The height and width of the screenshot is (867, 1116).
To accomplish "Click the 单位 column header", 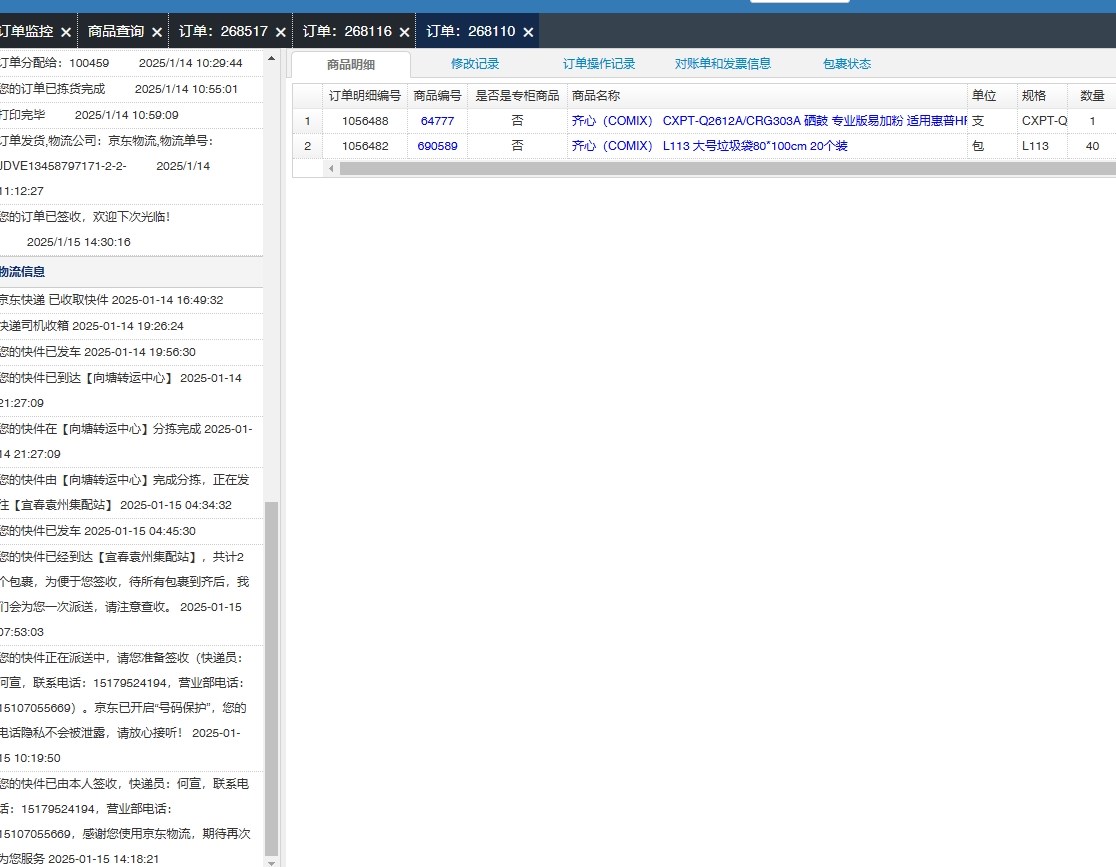I will 992,95.
